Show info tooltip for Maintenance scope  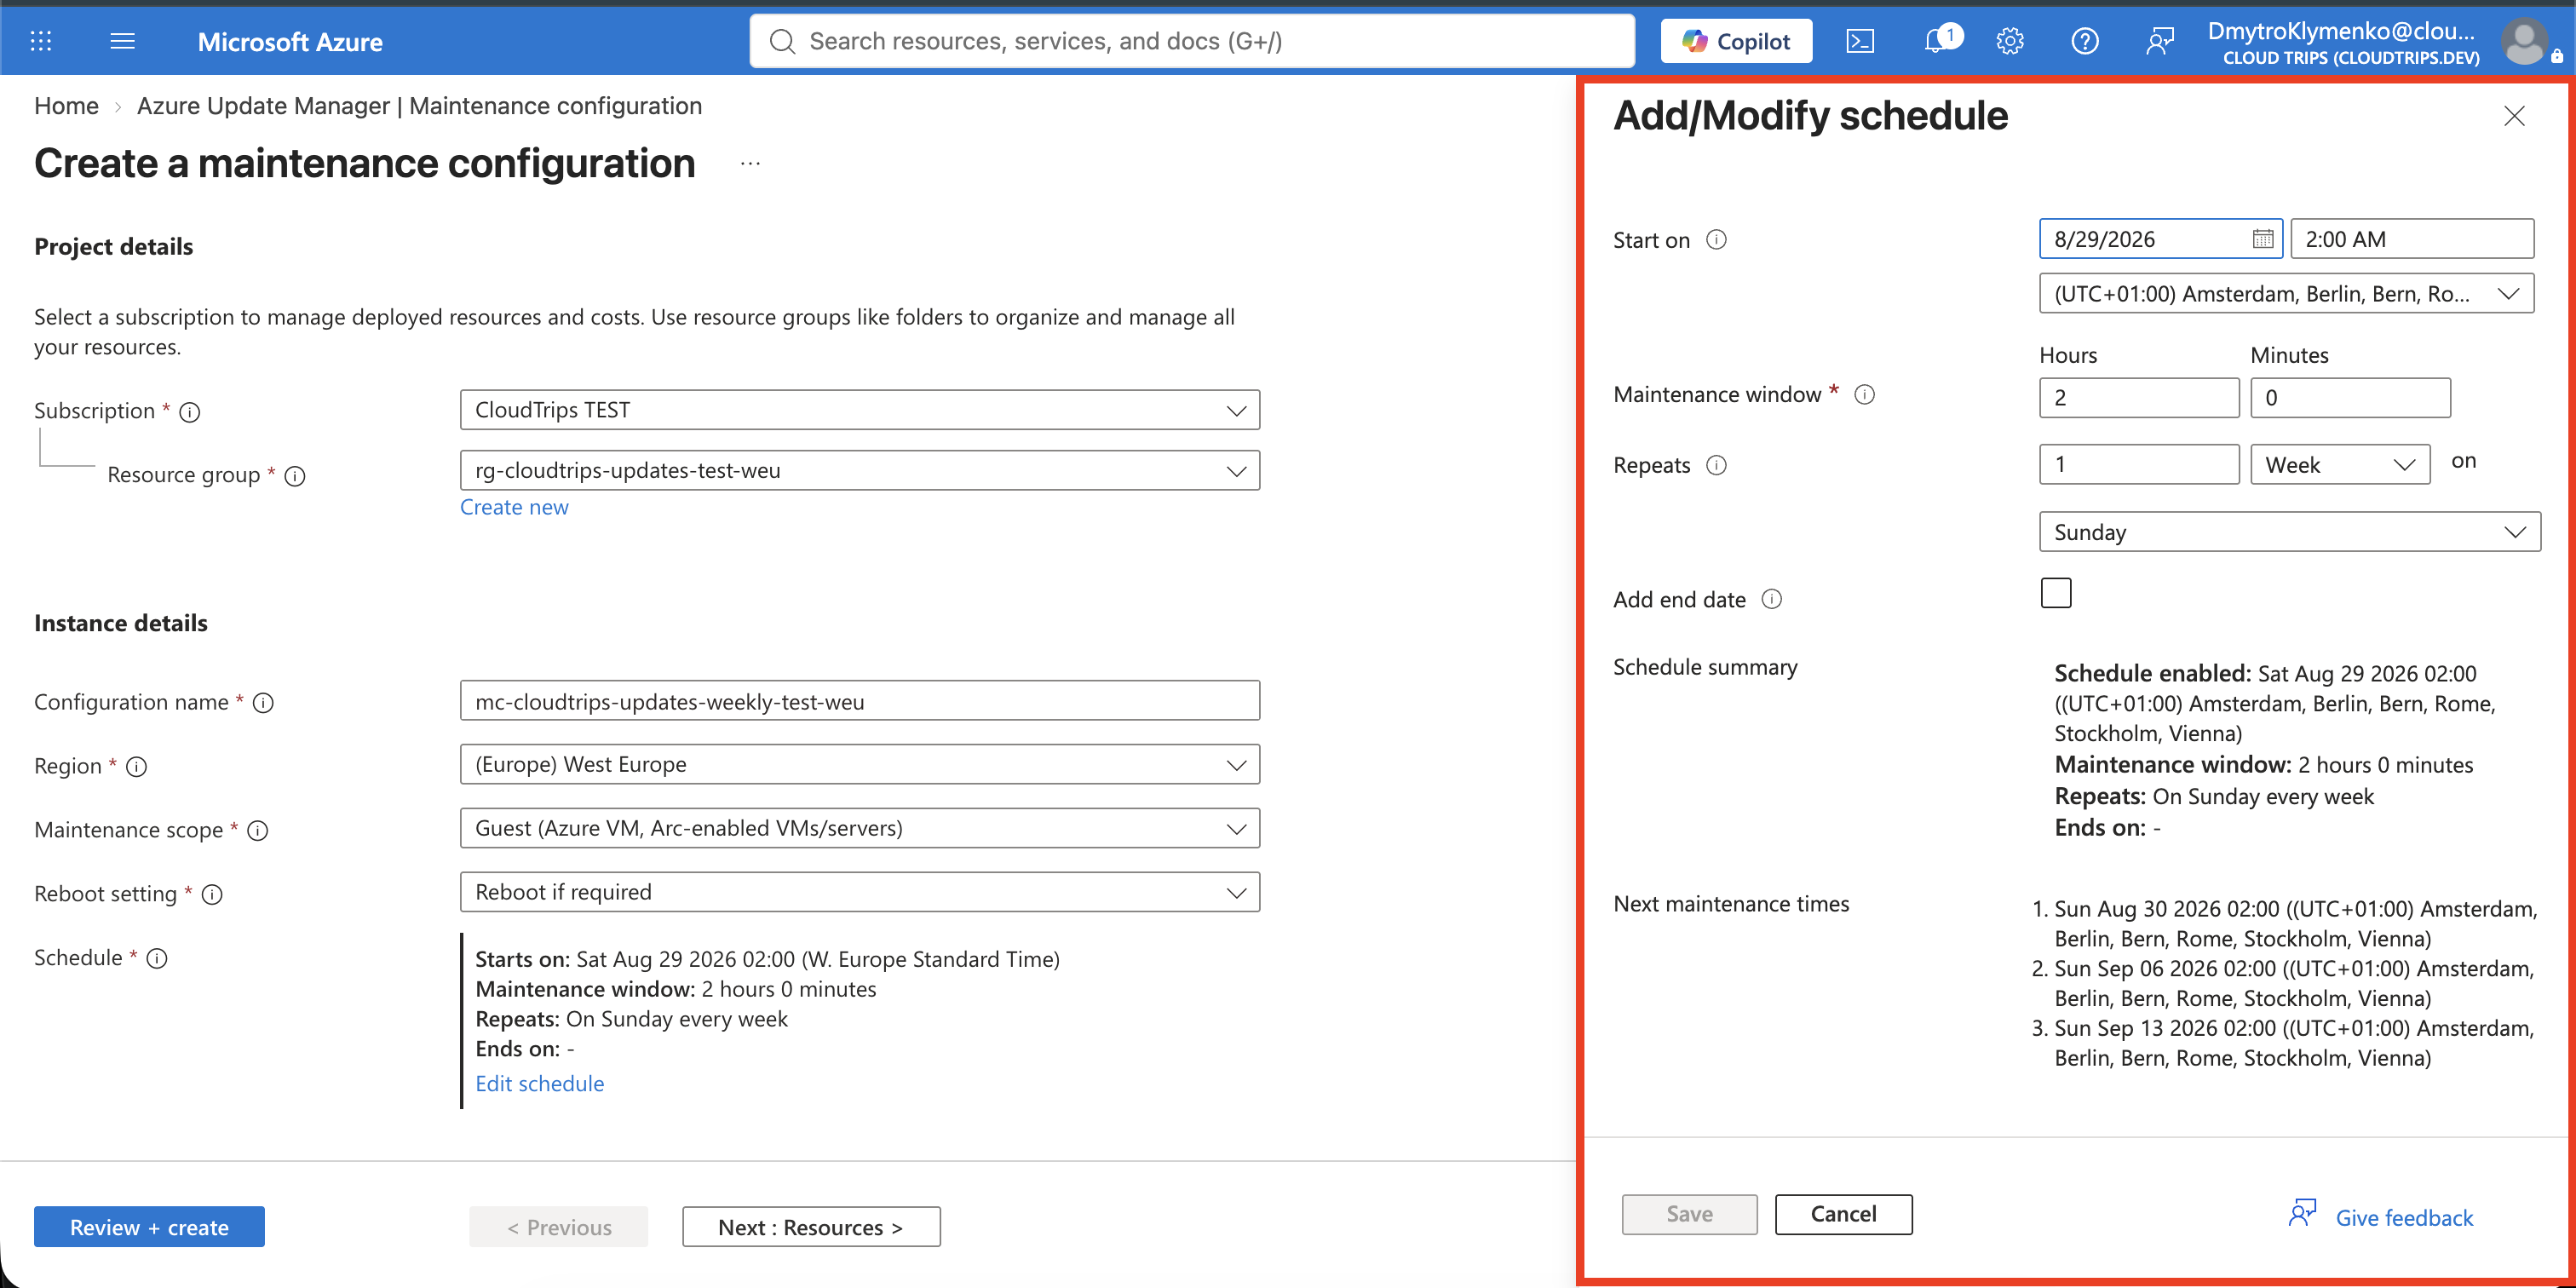[257, 831]
